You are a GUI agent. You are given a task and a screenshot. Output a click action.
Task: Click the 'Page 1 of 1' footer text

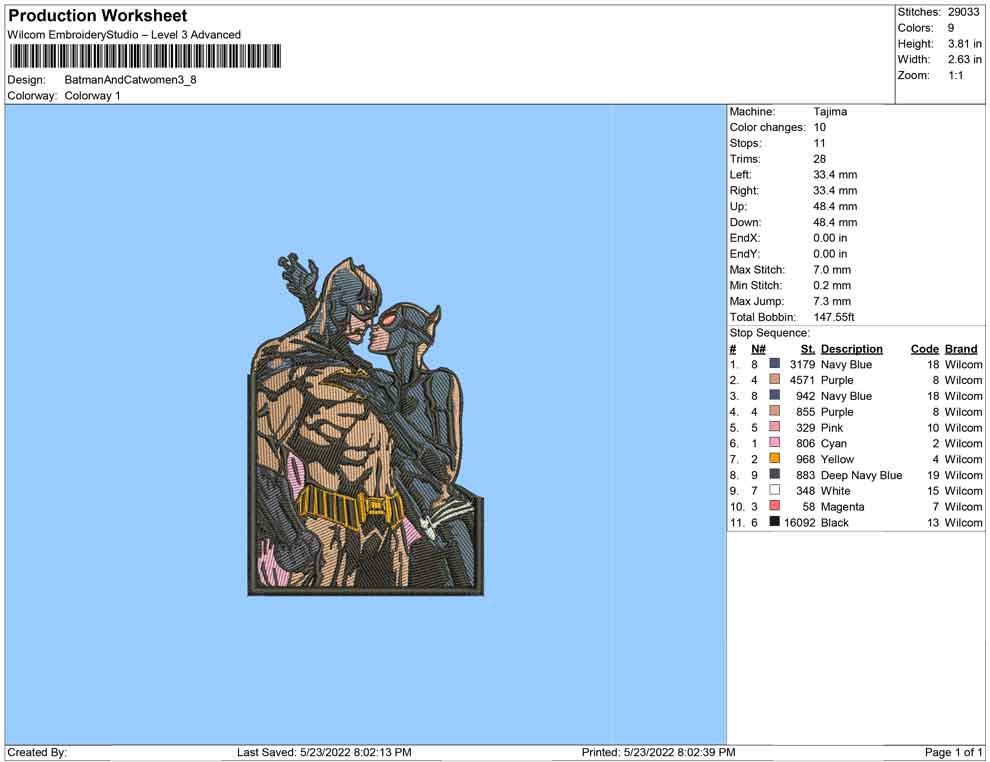point(953,752)
